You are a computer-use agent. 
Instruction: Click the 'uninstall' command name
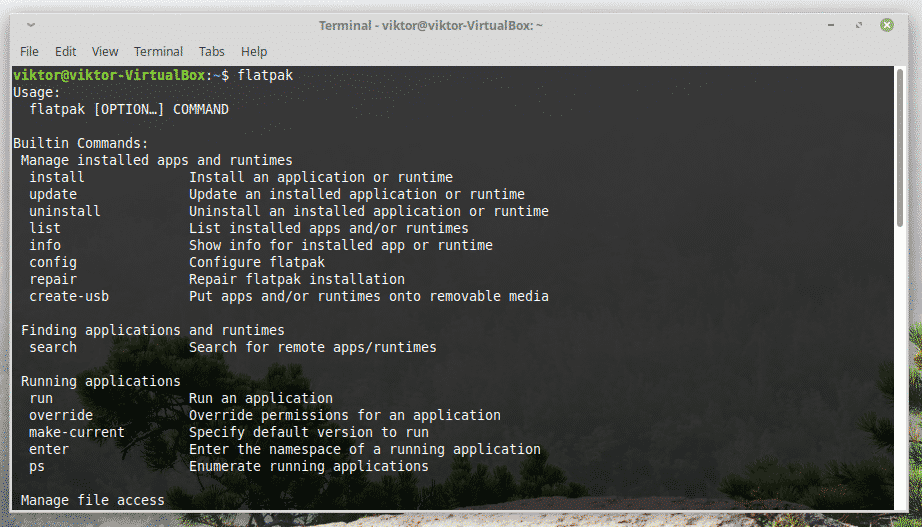(65, 211)
